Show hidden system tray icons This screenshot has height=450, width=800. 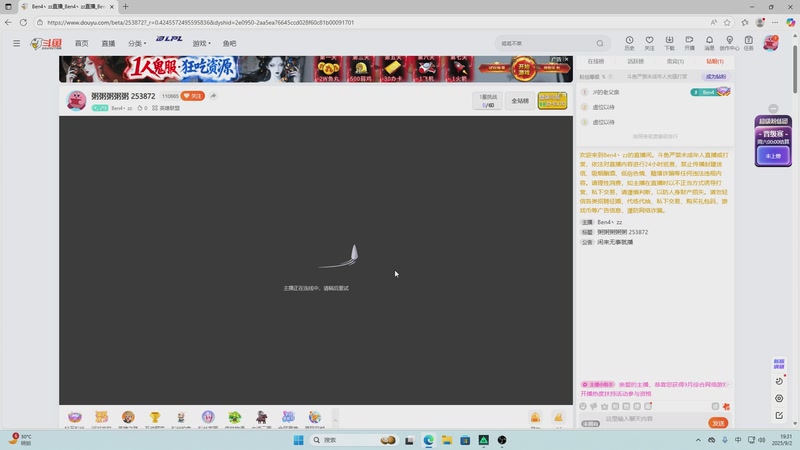pyautogui.click(x=698, y=440)
